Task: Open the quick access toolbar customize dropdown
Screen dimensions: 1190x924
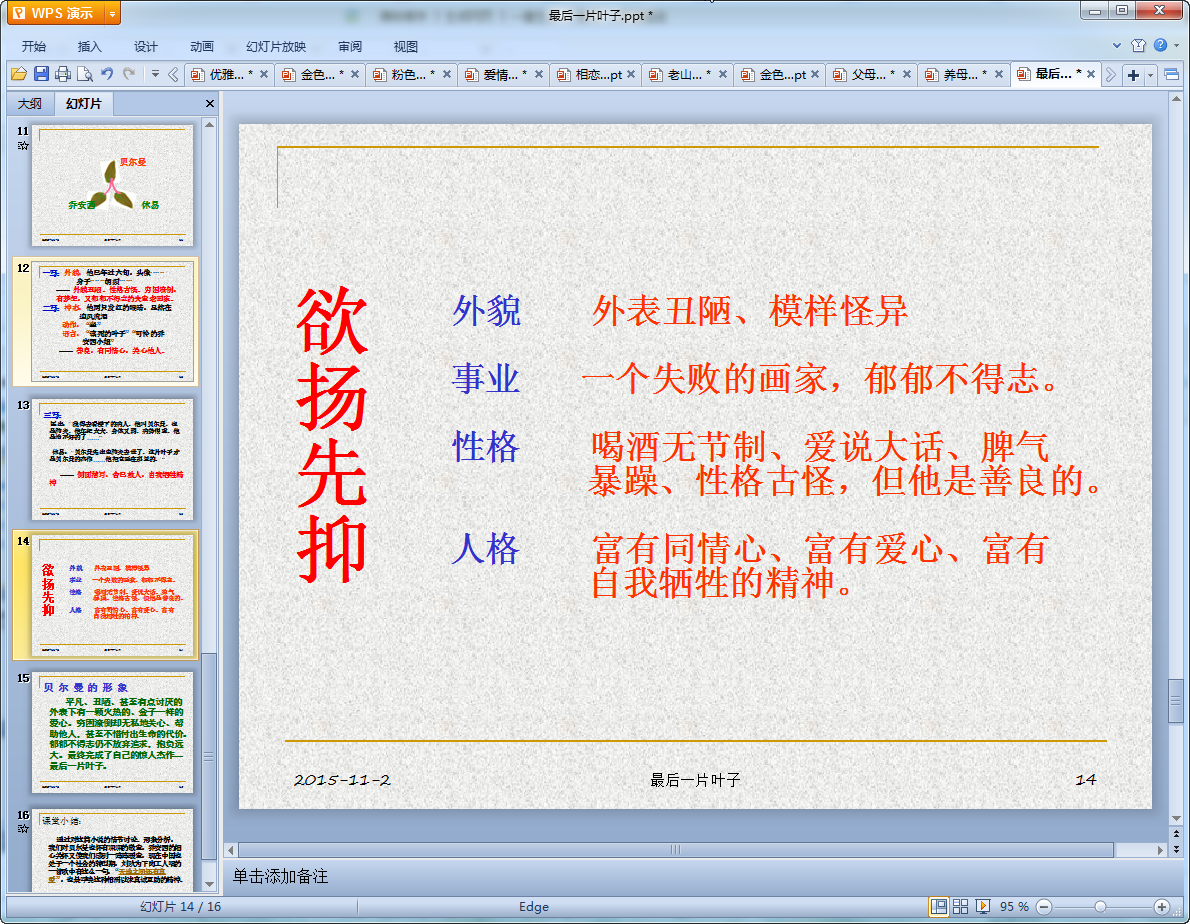Action: (x=155, y=74)
